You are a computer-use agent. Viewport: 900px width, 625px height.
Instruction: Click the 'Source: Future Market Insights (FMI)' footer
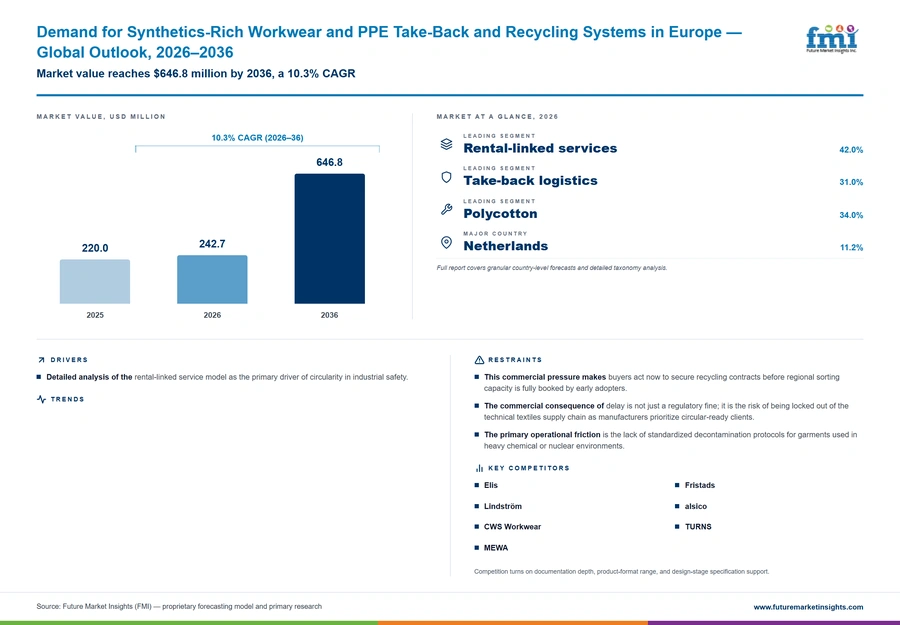pos(179,607)
